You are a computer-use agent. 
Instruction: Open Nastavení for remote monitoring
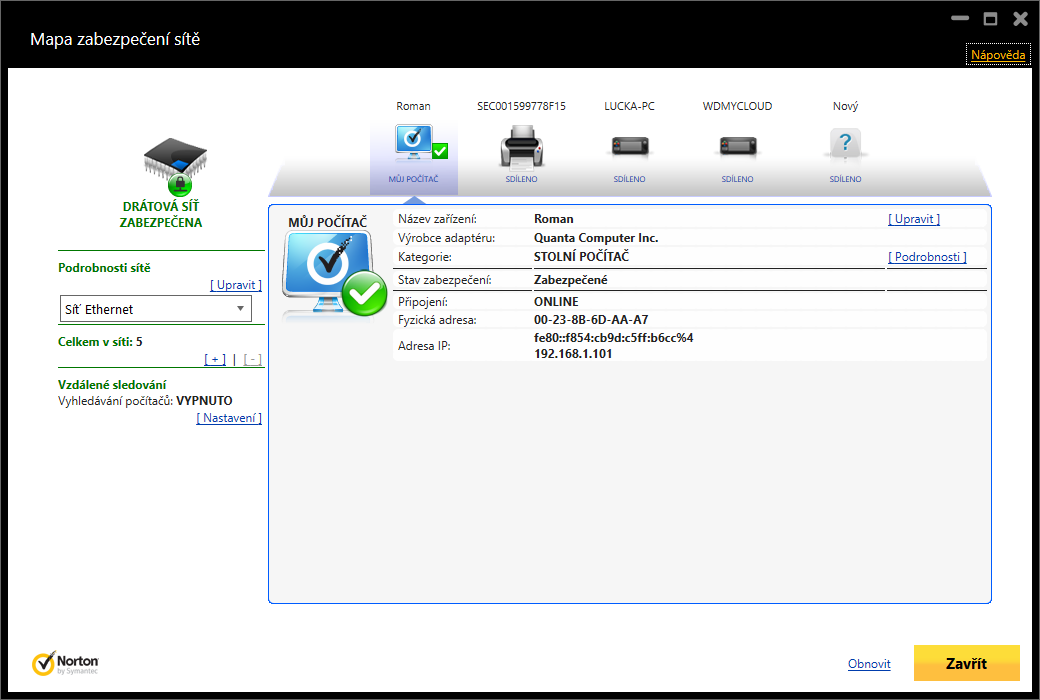(229, 418)
